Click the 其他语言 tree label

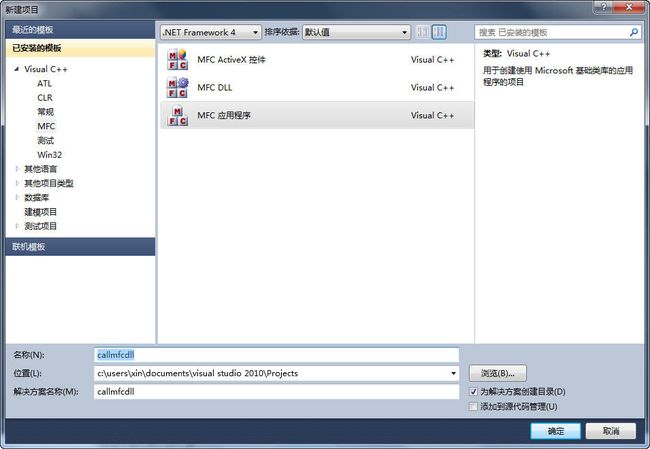point(41,169)
